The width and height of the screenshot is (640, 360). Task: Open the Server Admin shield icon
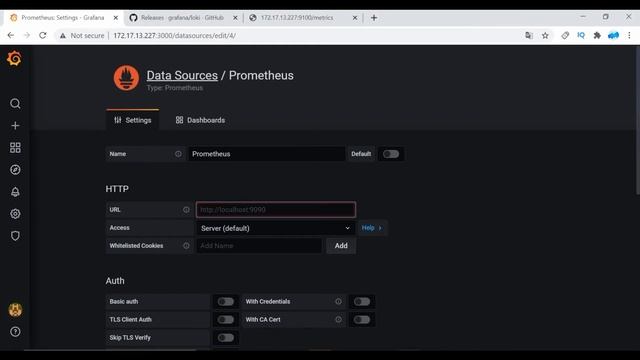[x=15, y=236]
